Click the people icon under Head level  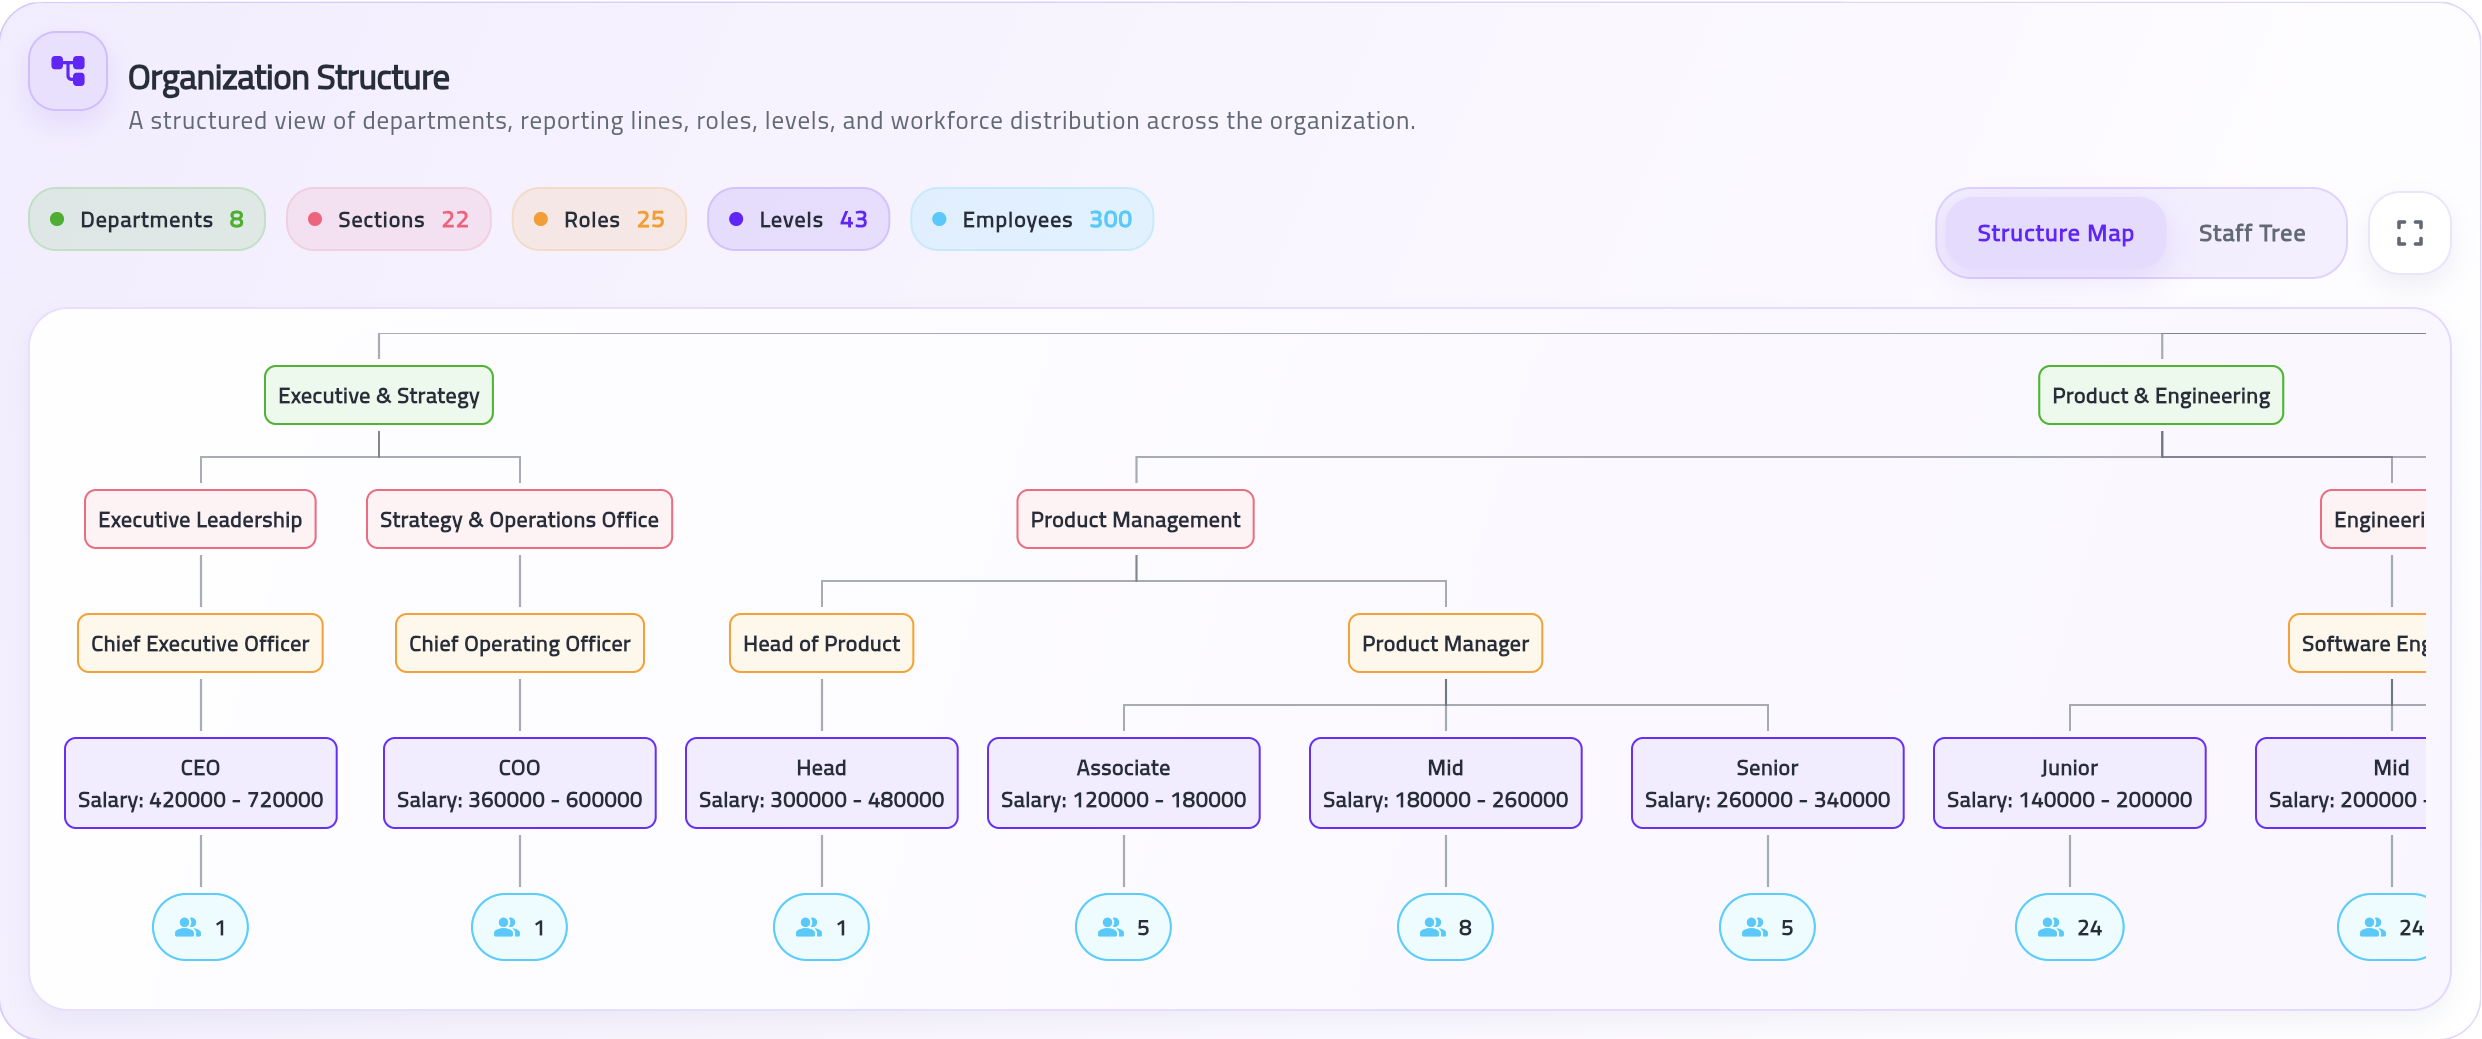point(809,928)
